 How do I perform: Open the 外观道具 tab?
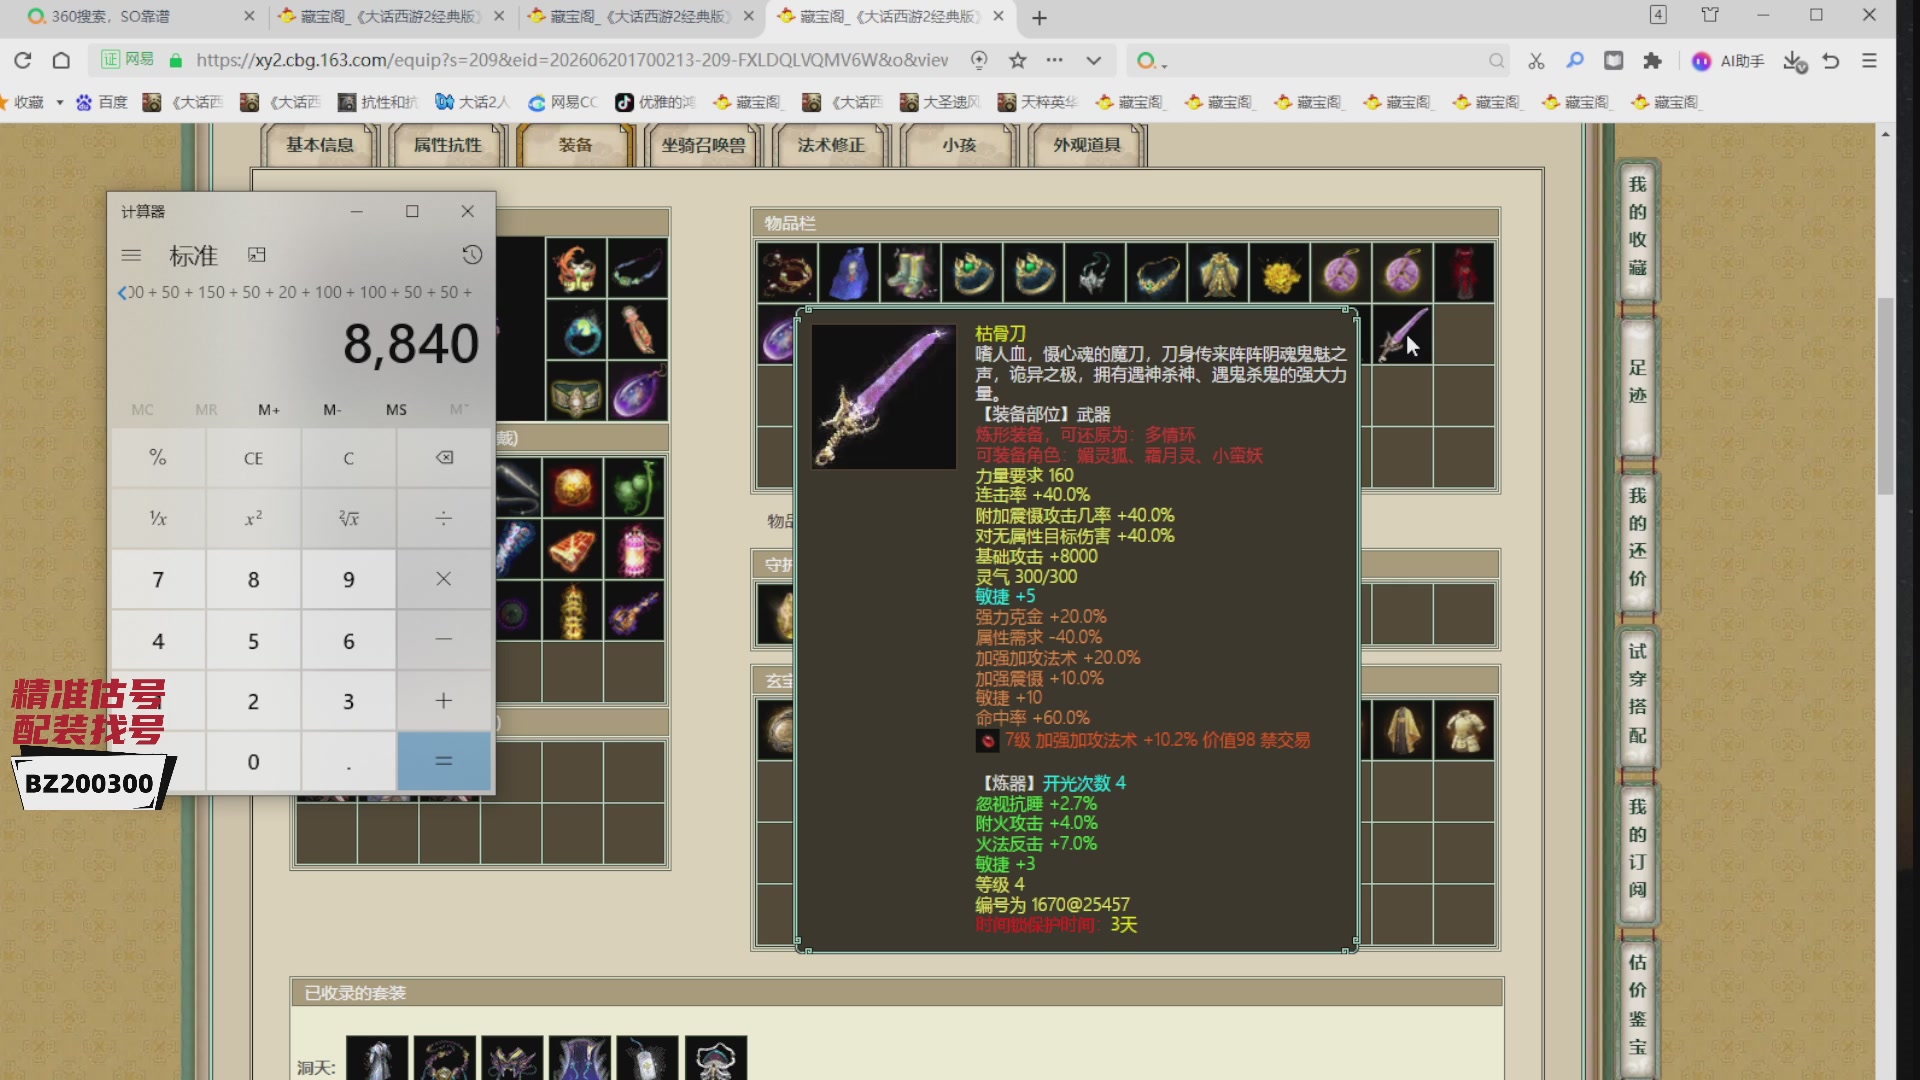(1087, 145)
